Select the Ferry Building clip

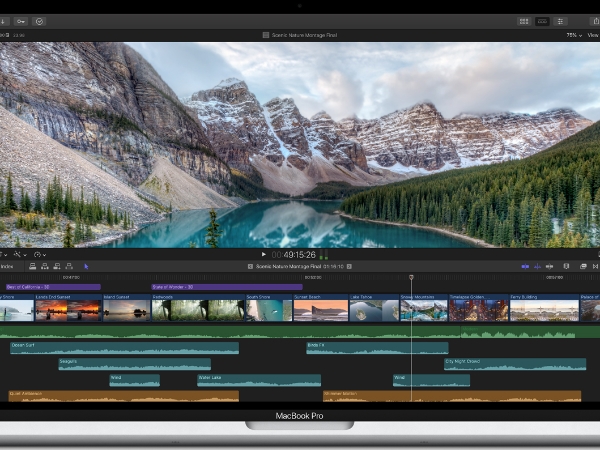pos(545,308)
